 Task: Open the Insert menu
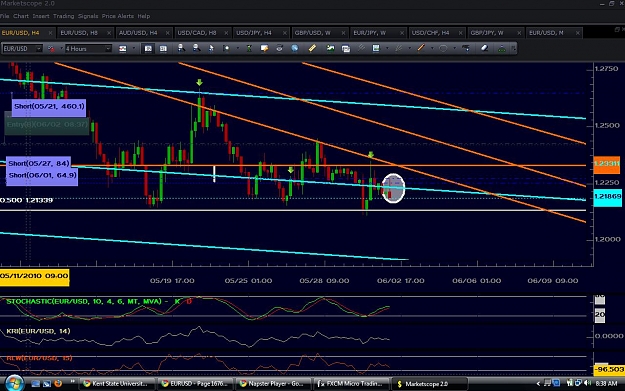(x=41, y=16)
